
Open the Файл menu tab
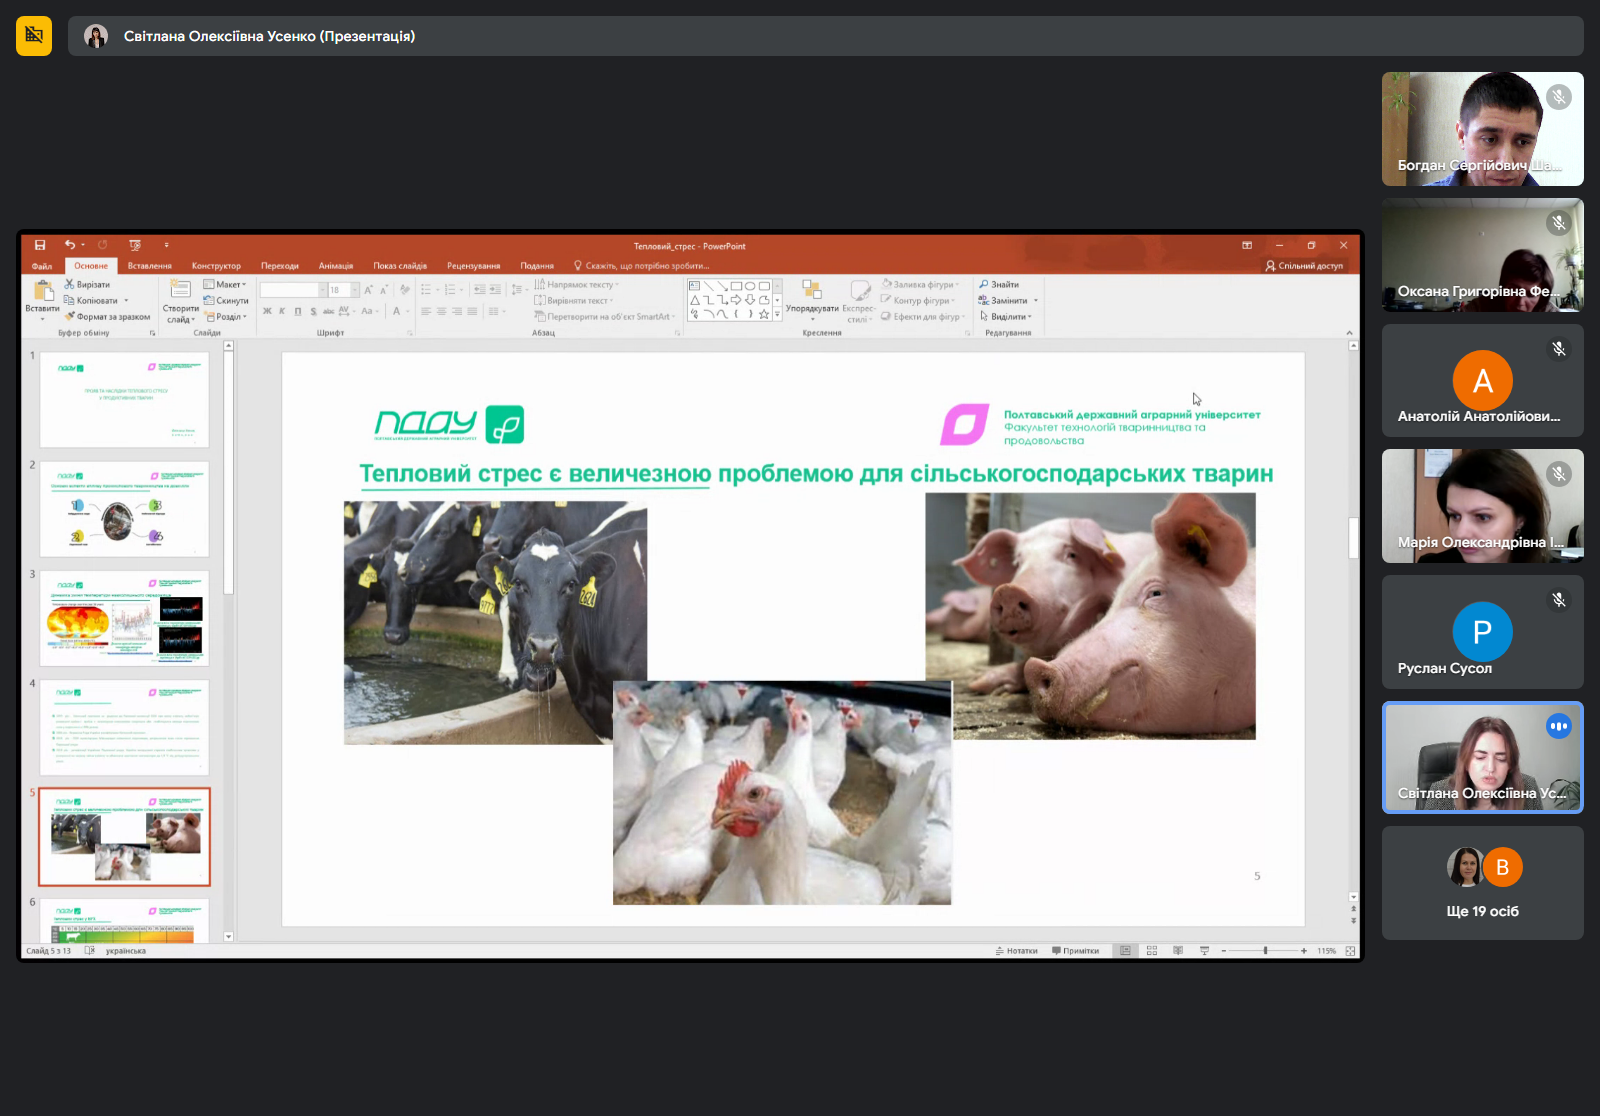pyautogui.click(x=42, y=266)
